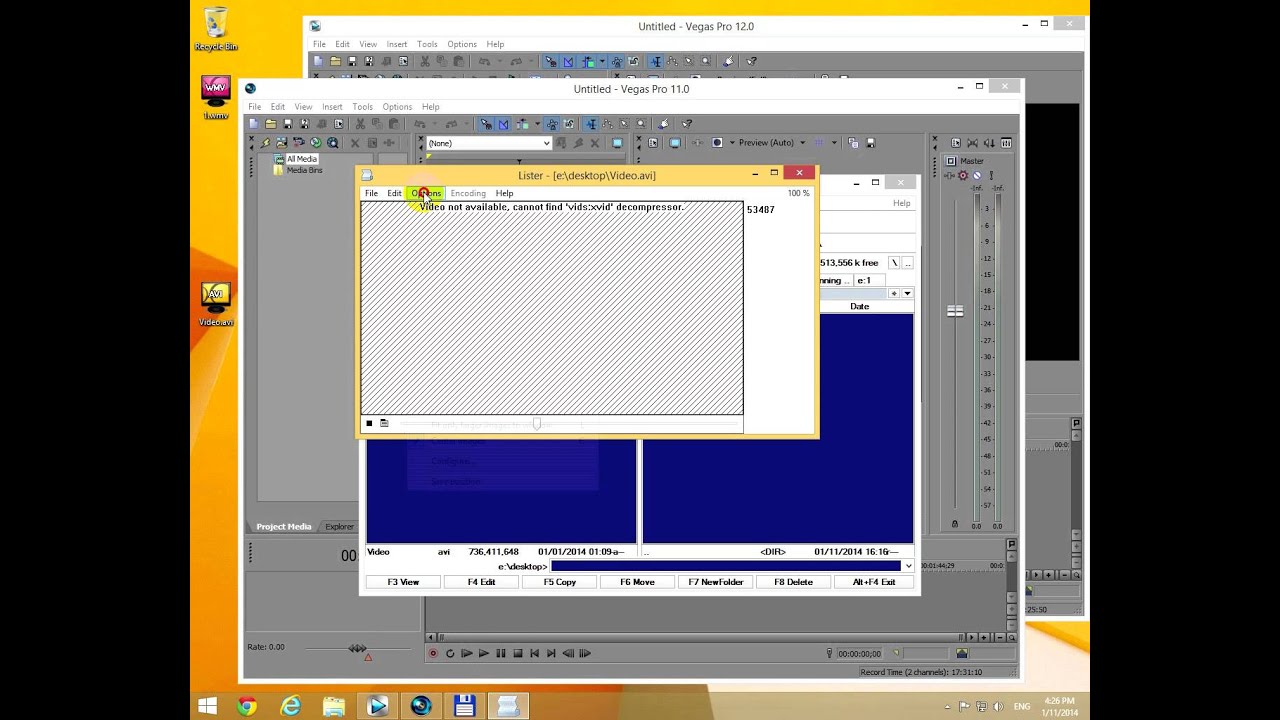
Task: Select Normal Edit tool in Vegas Pro 11.0
Action: (592, 124)
